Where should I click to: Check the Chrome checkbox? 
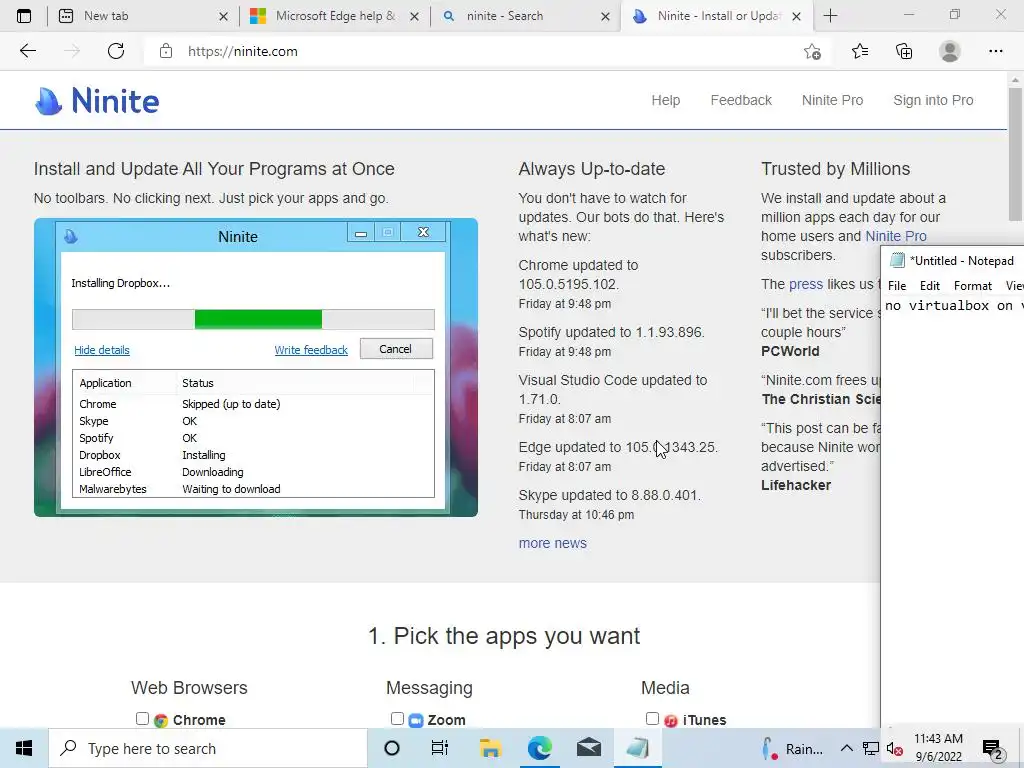(x=142, y=718)
